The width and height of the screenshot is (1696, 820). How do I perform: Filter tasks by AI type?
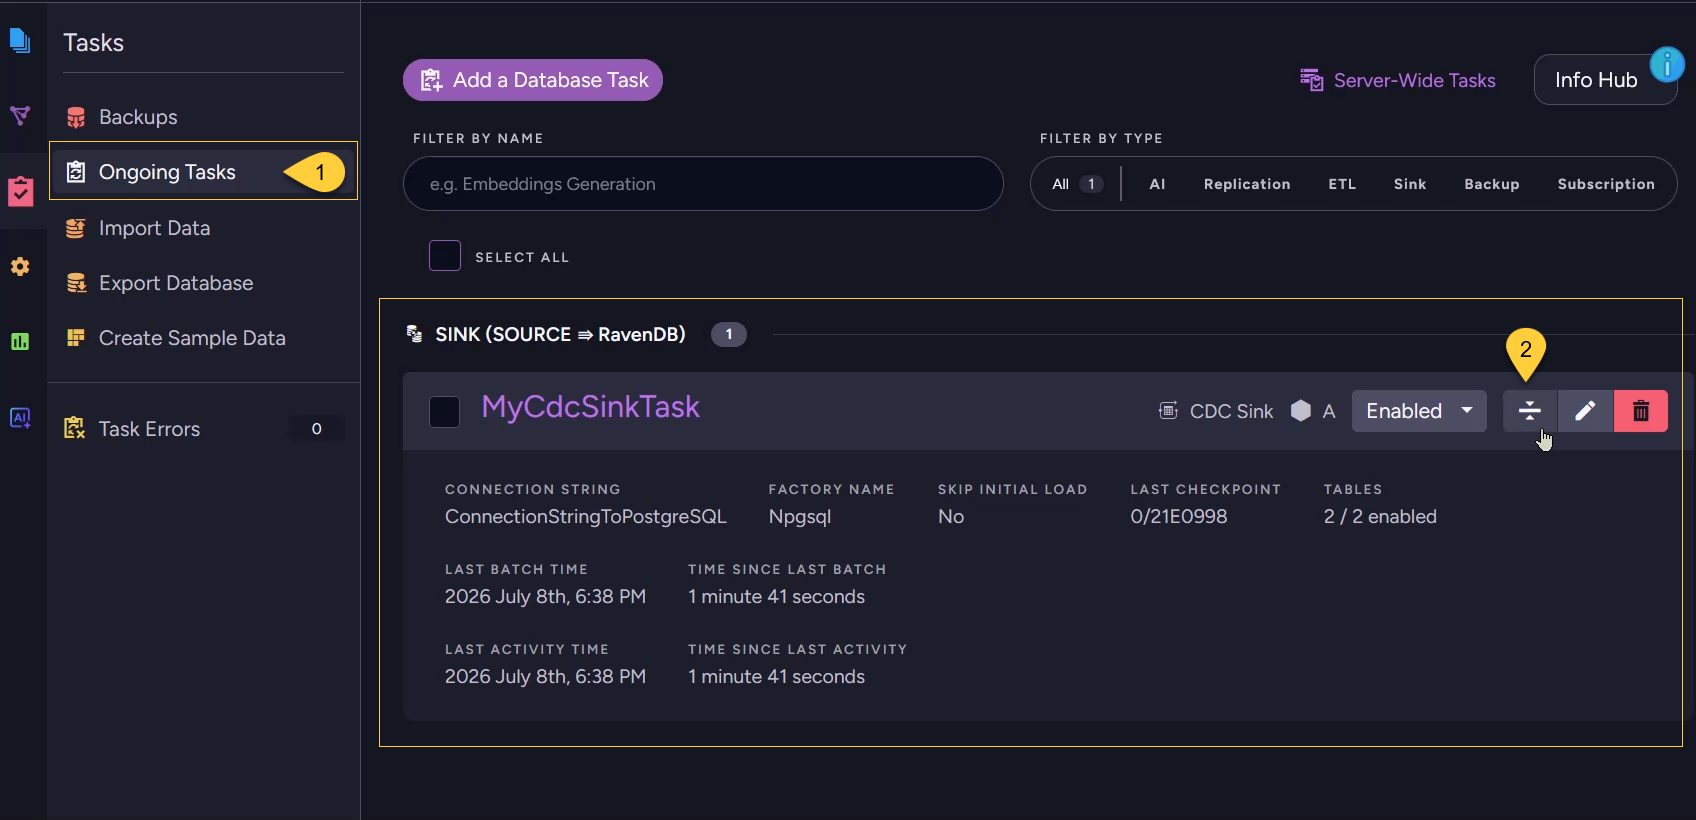click(1157, 184)
